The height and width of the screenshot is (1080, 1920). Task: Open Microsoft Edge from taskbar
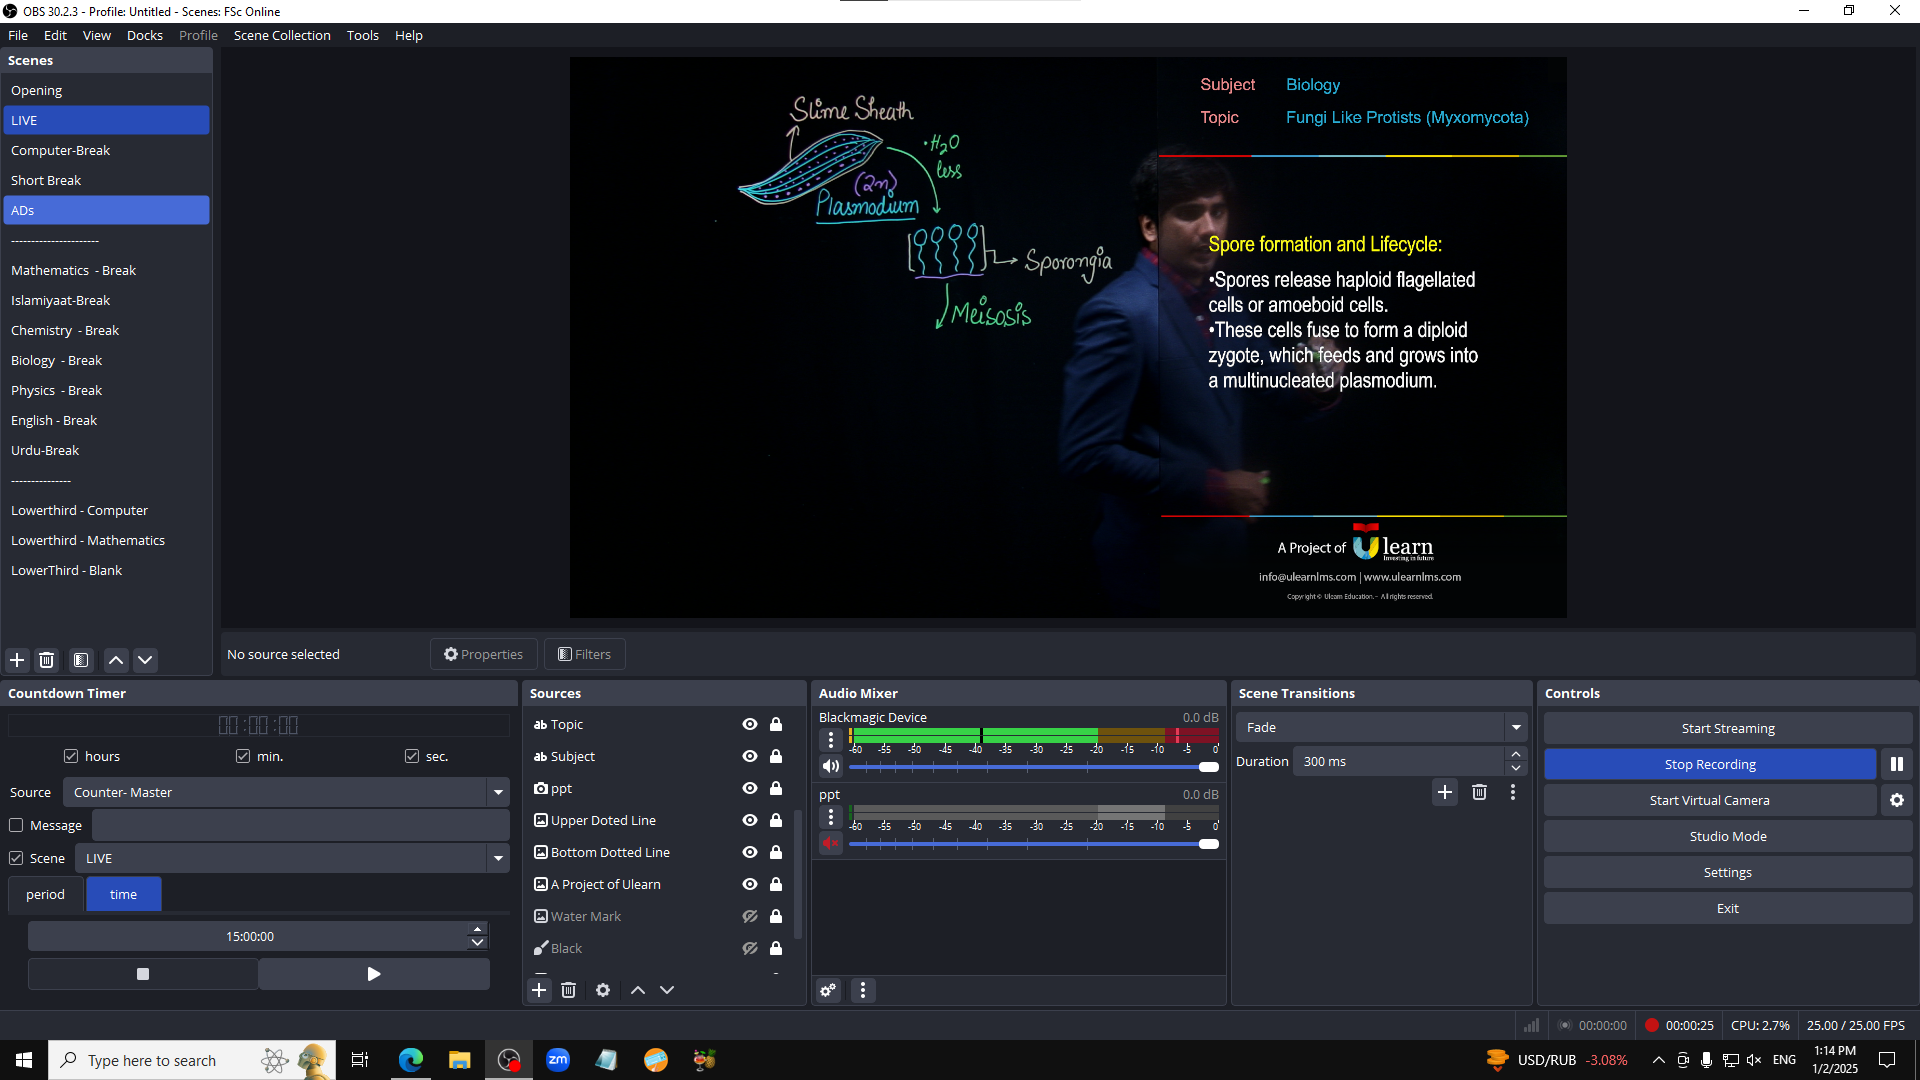pyautogui.click(x=411, y=1060)
